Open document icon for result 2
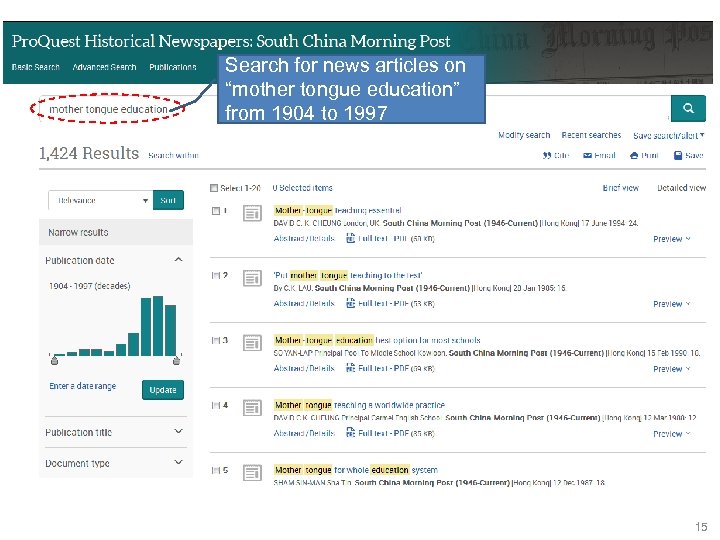The width and height of the screenshot is (720, 540). [x=252, y=278]
